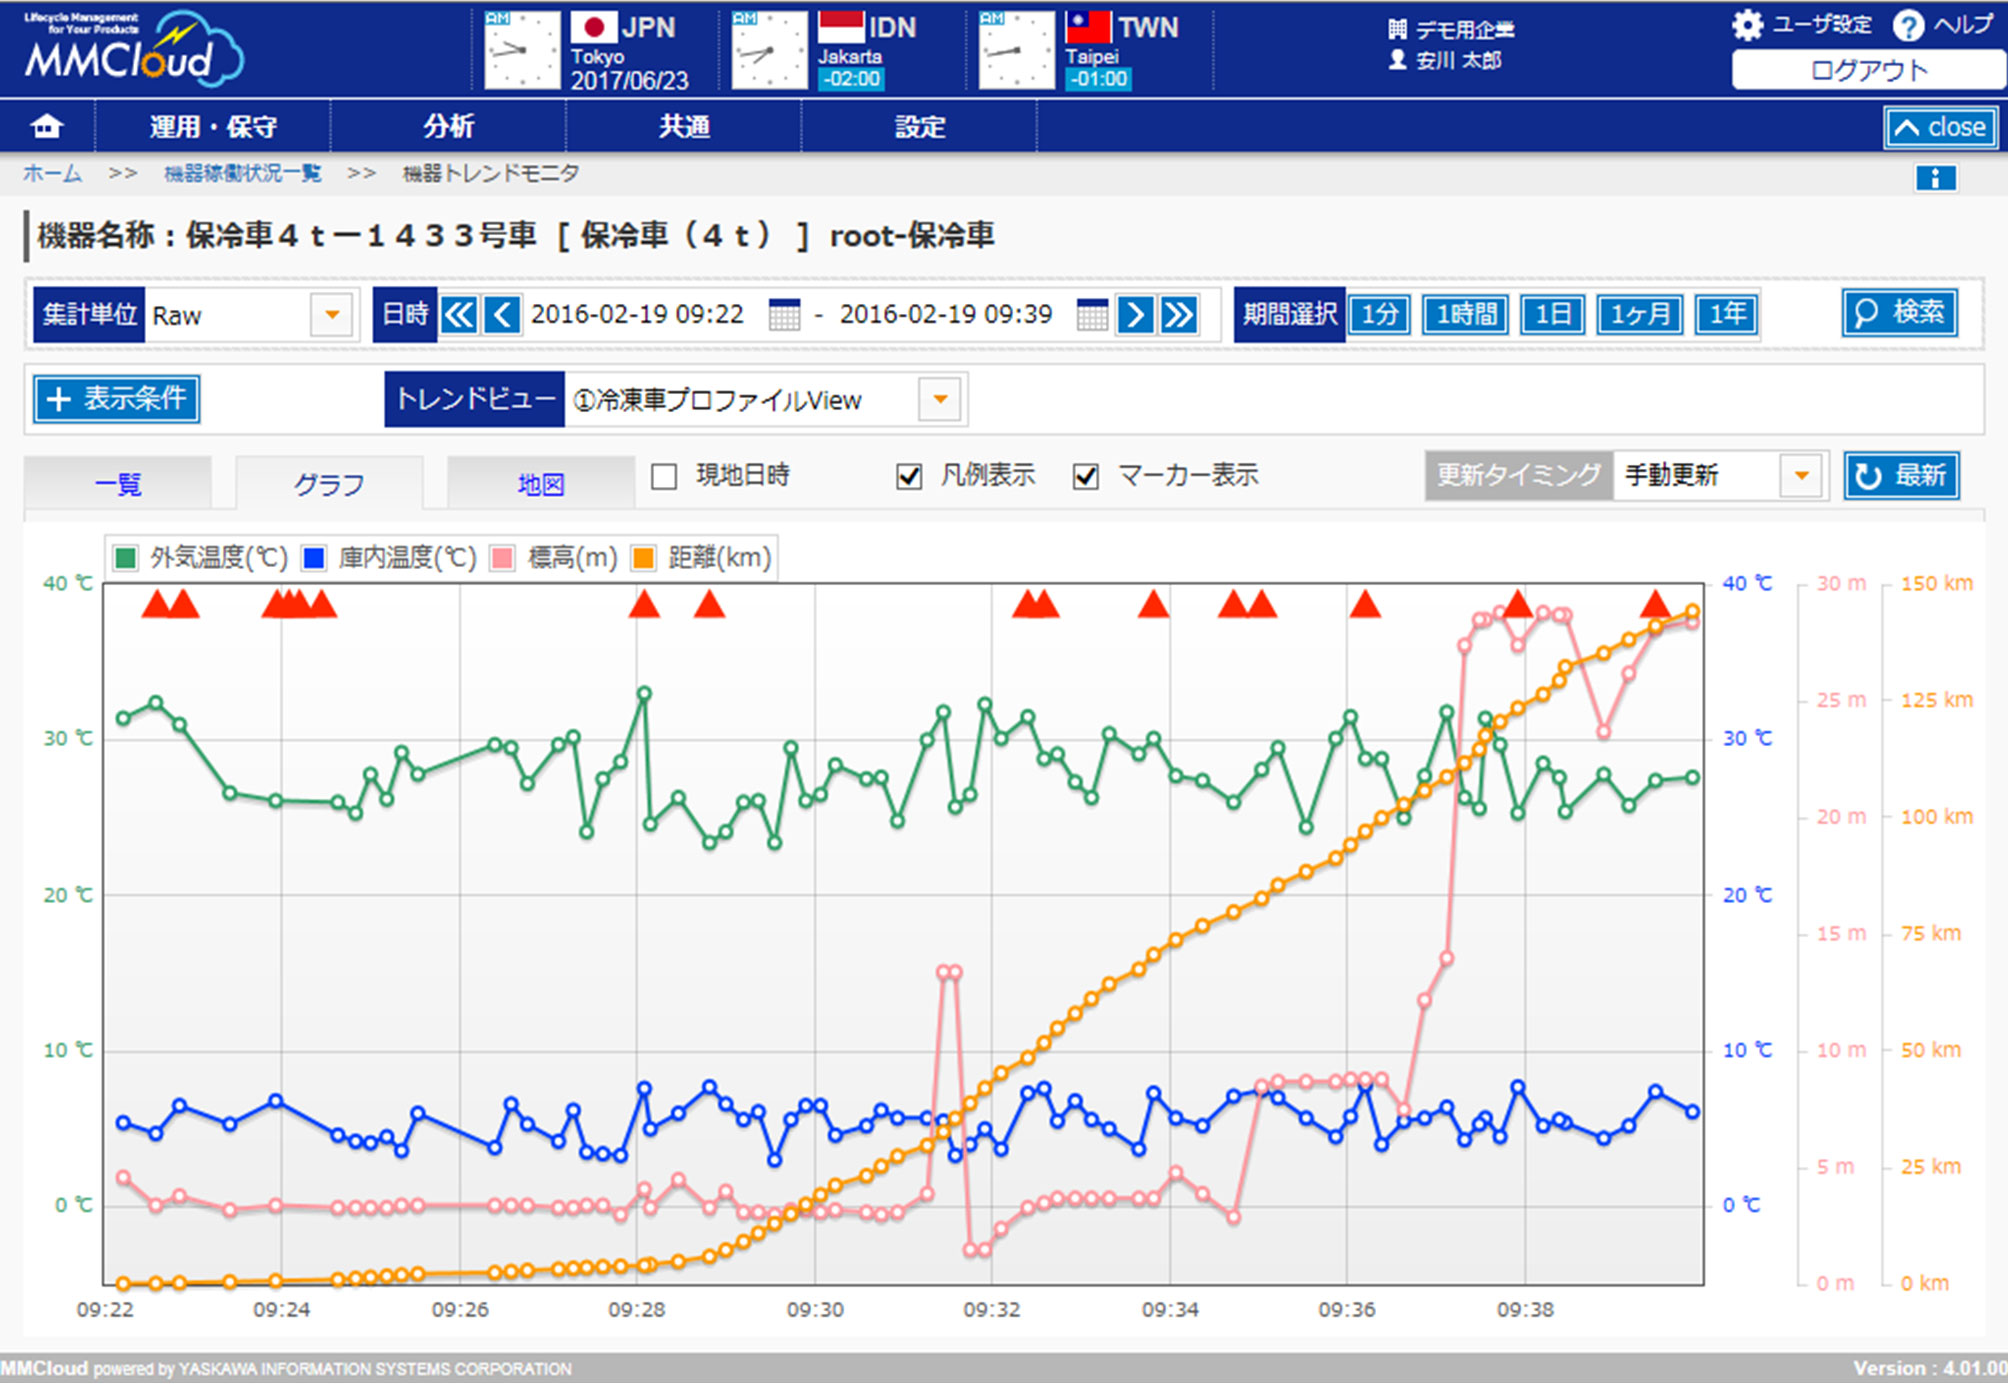The width and height of the screenshot is (2008, 1384).
Task: Open start date calendar picker
Action: coord(784,315)
